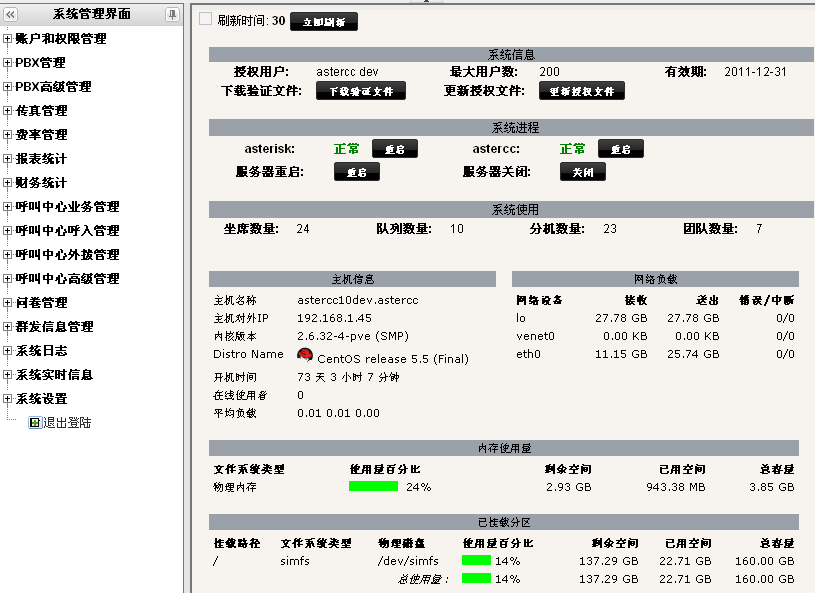Open the 报表统计 menu item
Image resolution: width=815 pixels, height=593 pixels.
[41, 159]
